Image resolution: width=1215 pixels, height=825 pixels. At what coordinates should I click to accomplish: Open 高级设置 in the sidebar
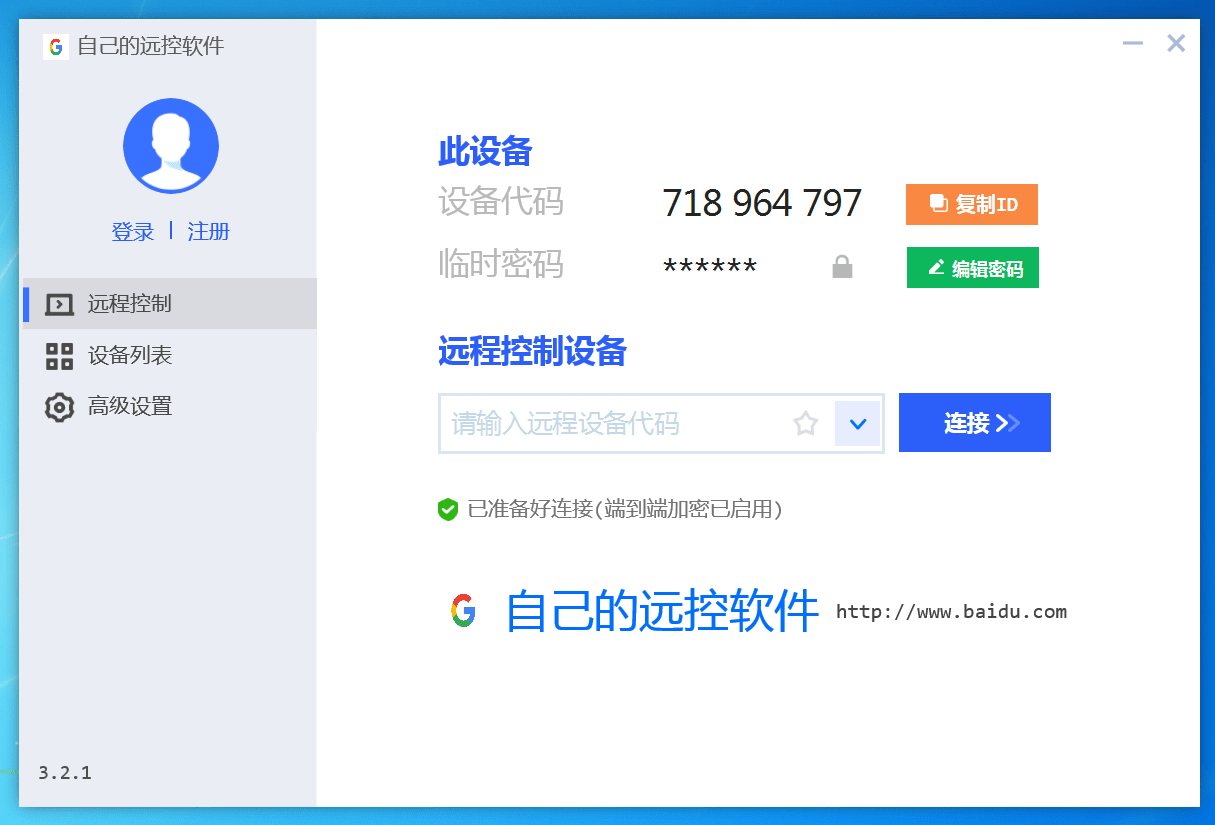[168, 406]
